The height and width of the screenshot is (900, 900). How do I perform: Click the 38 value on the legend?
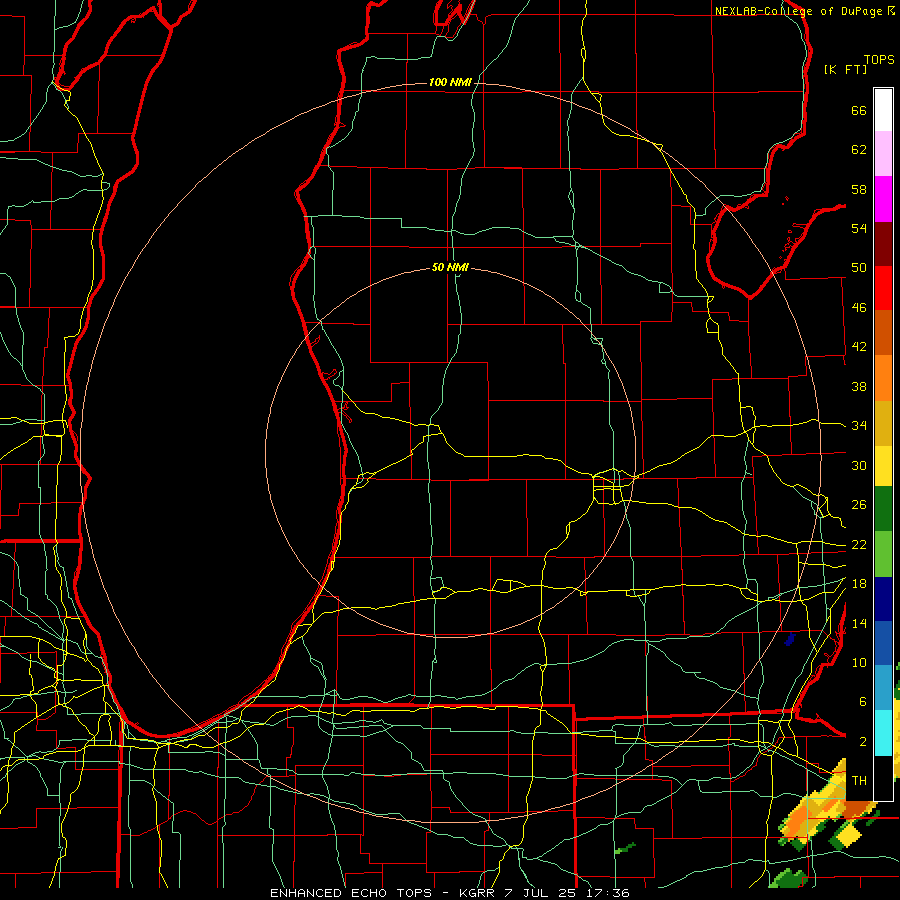859,386
